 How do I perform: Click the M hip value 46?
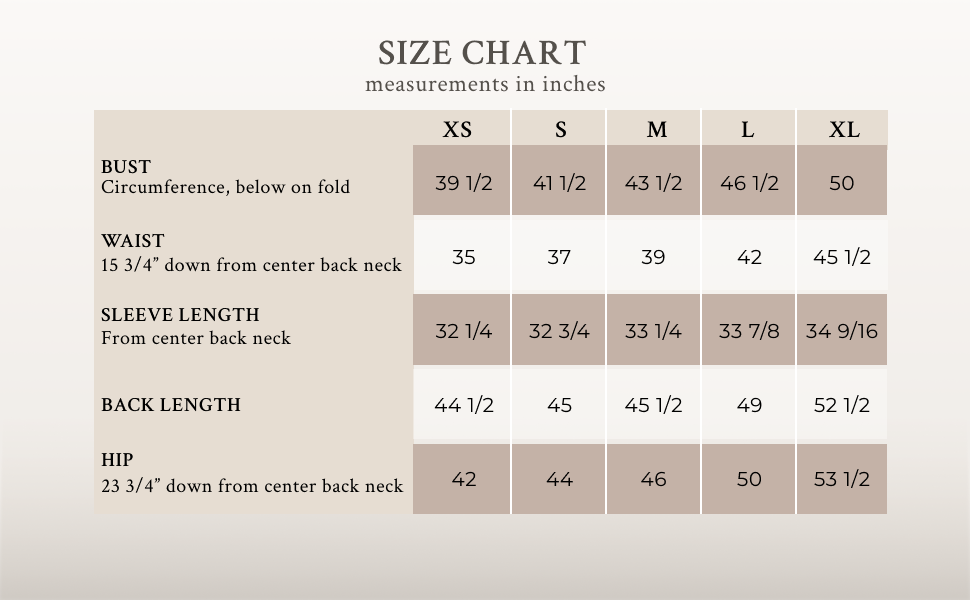(x=653, y=479)
